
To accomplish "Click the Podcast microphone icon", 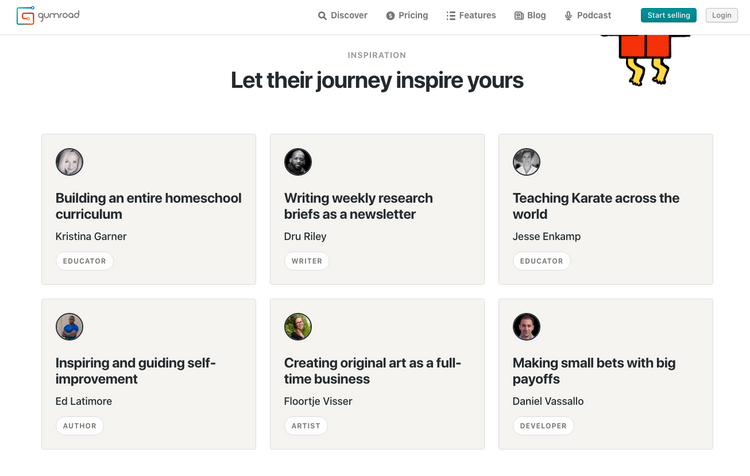I will (x=568, y=16).
